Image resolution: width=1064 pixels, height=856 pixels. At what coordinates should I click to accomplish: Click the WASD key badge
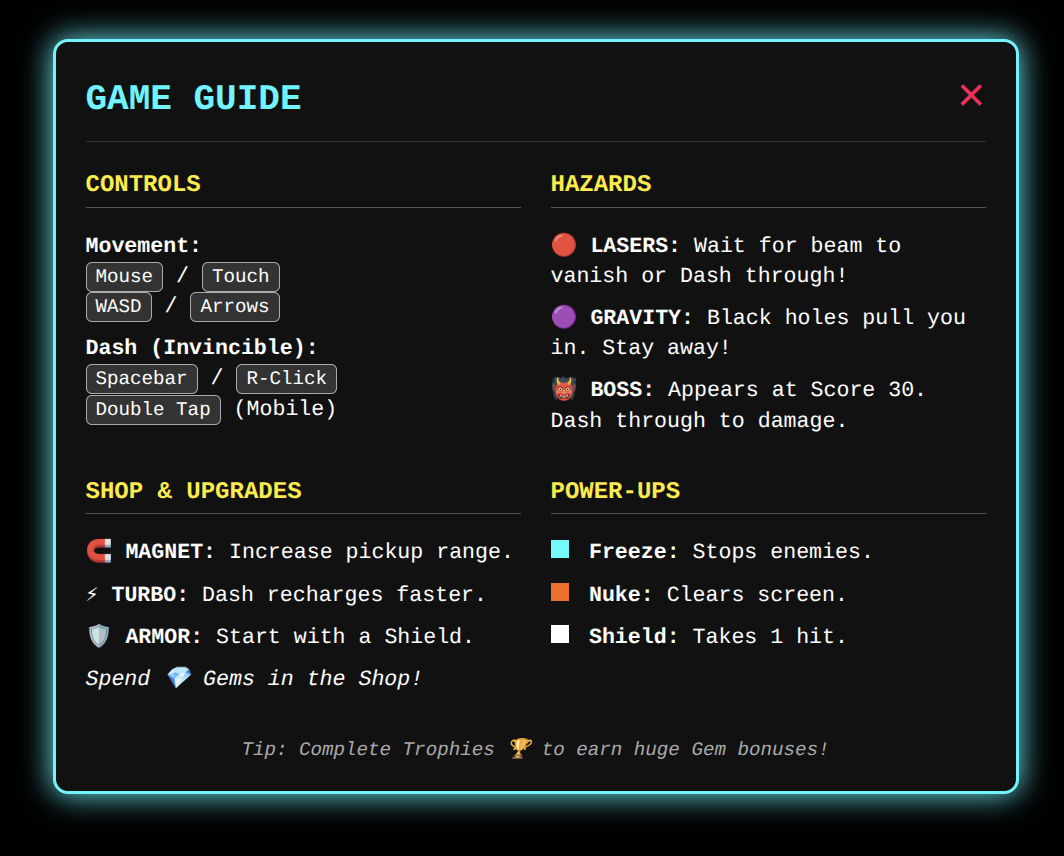pyautogui.click(x=119, y=307)
